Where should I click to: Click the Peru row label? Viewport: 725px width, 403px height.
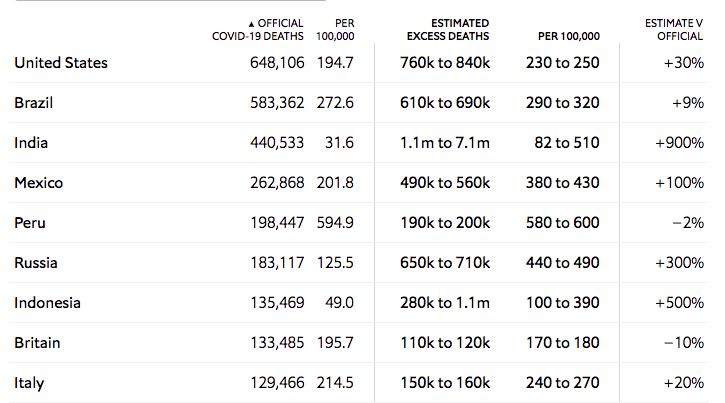click(30, 223)
